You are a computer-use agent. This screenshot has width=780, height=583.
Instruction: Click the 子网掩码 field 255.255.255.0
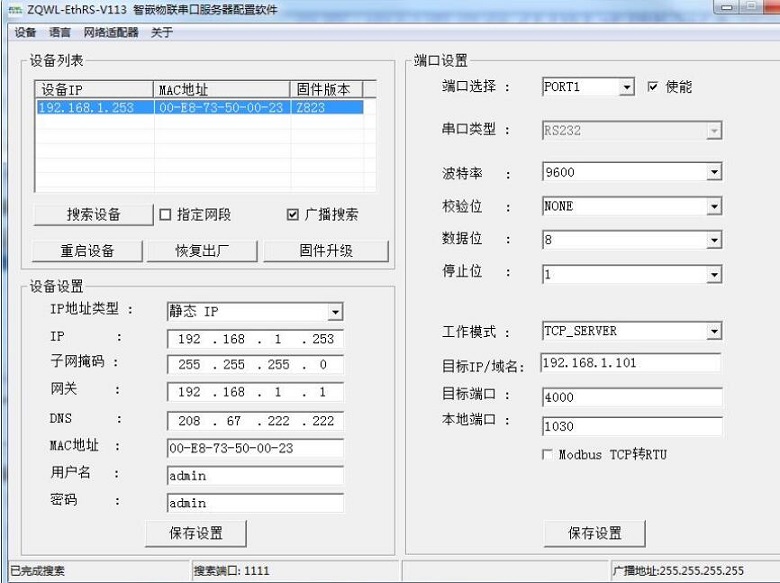click(x=255, y=365)
